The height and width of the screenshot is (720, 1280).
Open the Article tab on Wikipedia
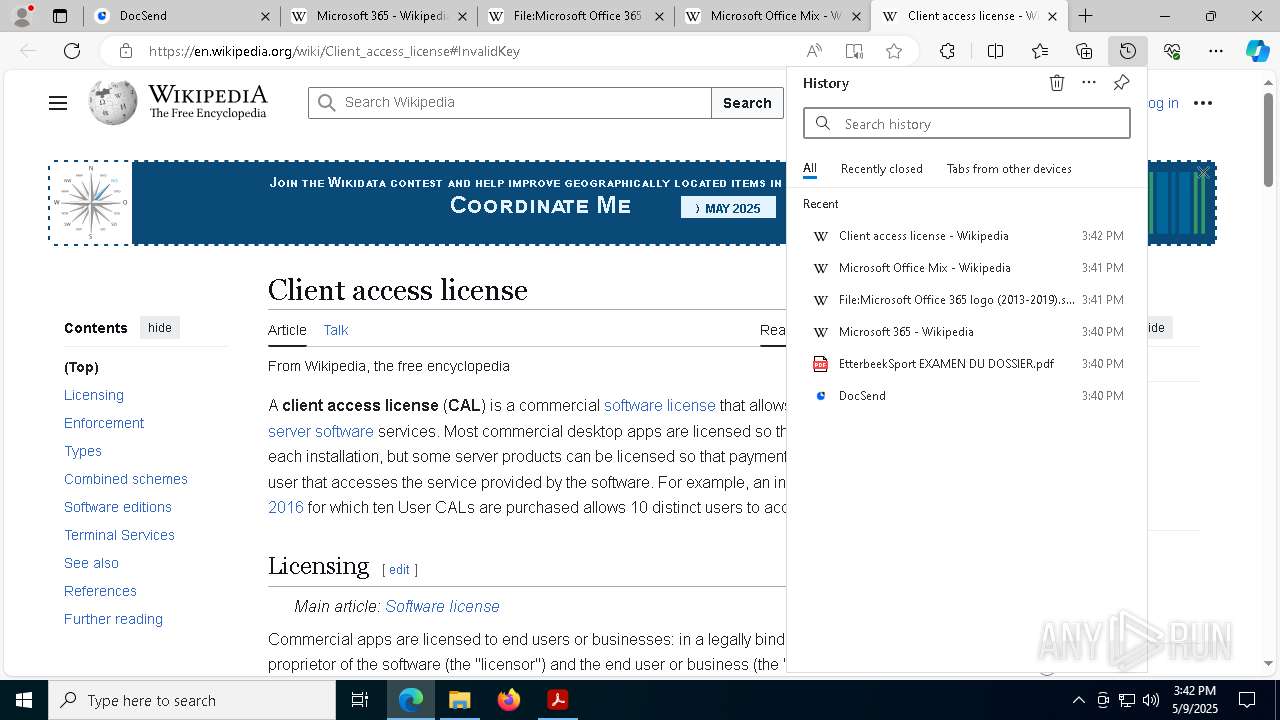tap(287, 330)
